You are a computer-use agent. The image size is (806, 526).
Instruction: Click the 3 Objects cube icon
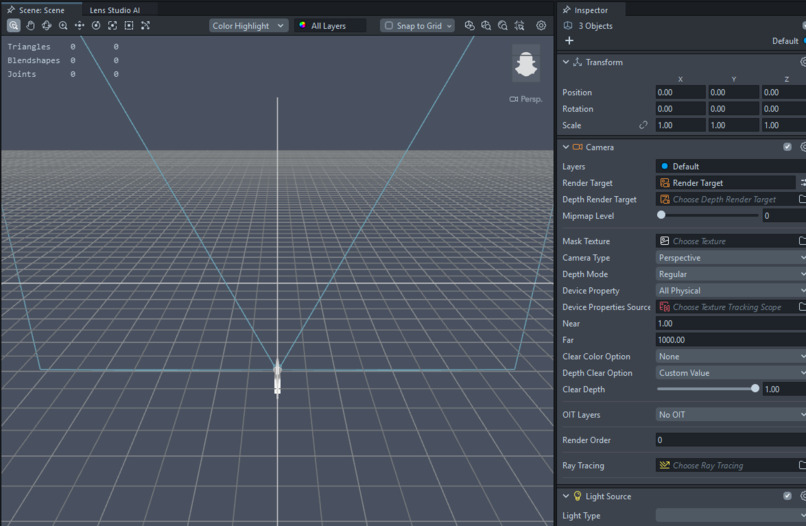tap(568, 26)
